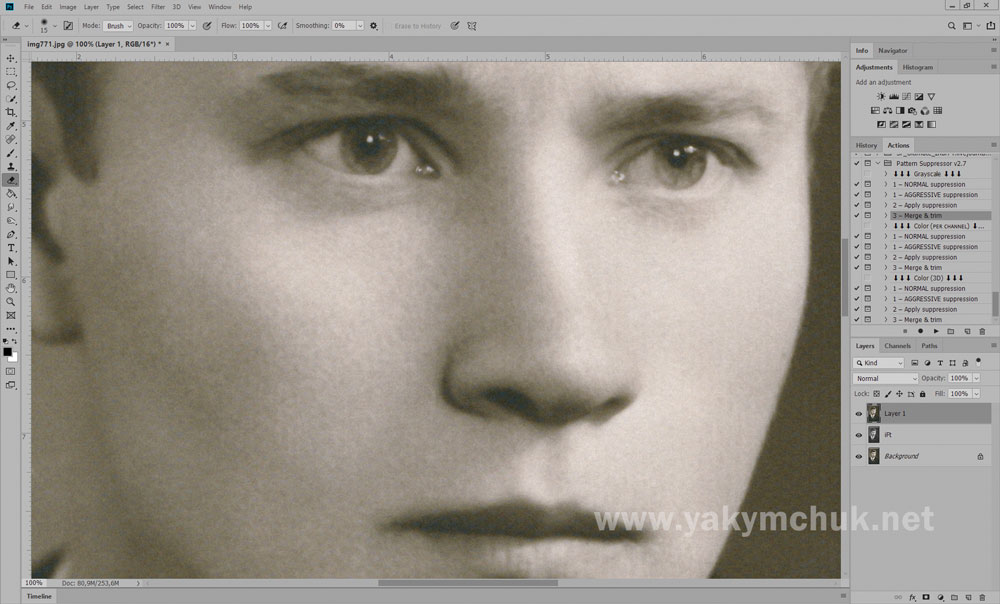Image resolution: width=1000 pixels, height=604 pixels.
Task: Open the Filter menu
Action: coord(158,7)
